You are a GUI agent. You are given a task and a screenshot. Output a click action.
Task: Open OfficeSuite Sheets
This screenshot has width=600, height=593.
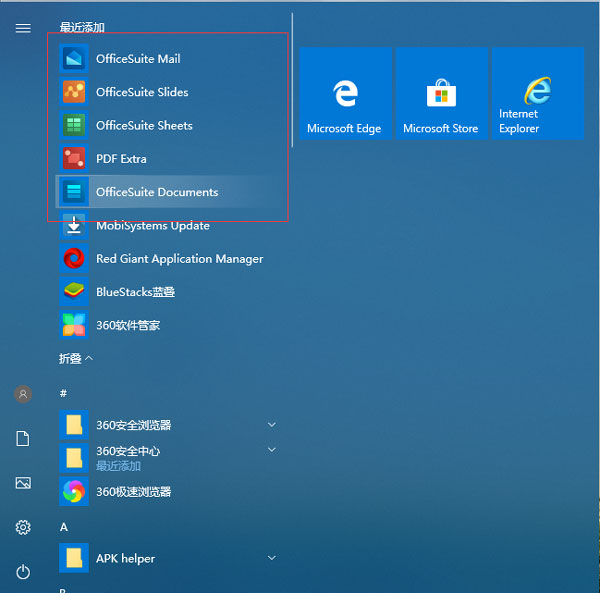click(x=144, y=125)
